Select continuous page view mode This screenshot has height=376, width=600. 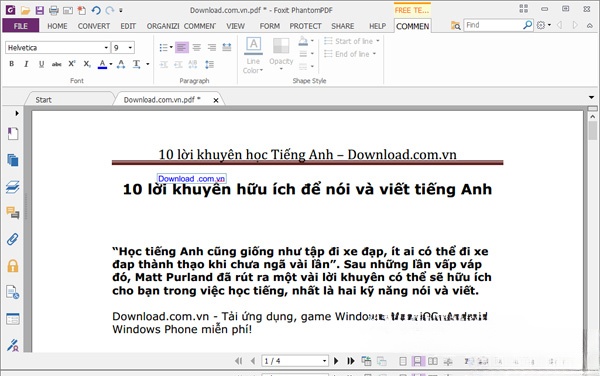click(417, 361)
